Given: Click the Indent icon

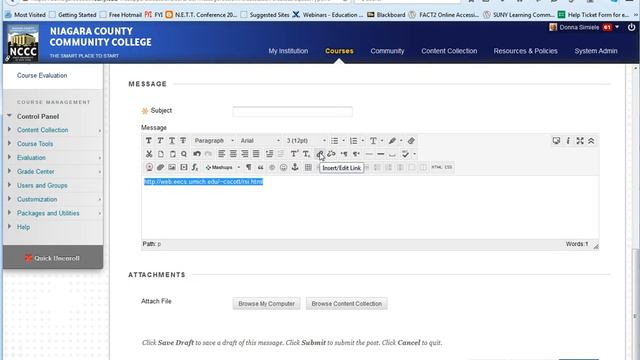Looking at the screenshot, I should pos(269,154).
